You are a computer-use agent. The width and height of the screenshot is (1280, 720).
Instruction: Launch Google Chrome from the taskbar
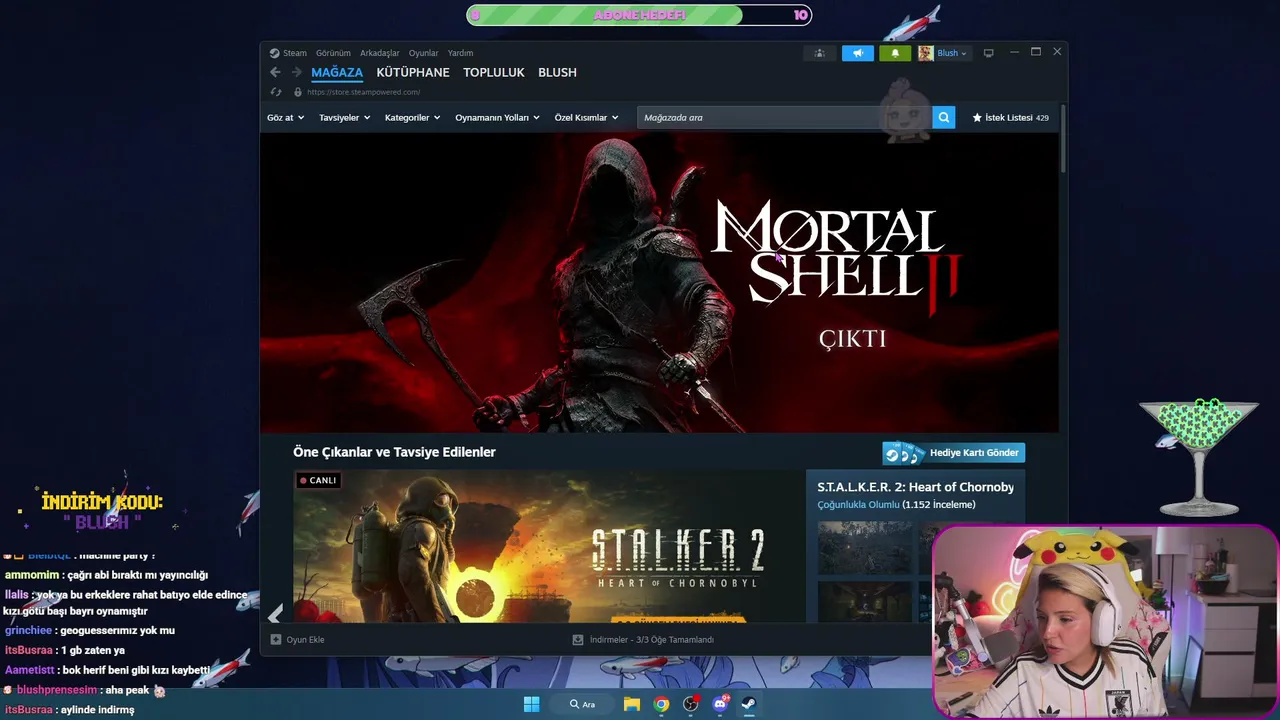point(661,704)
